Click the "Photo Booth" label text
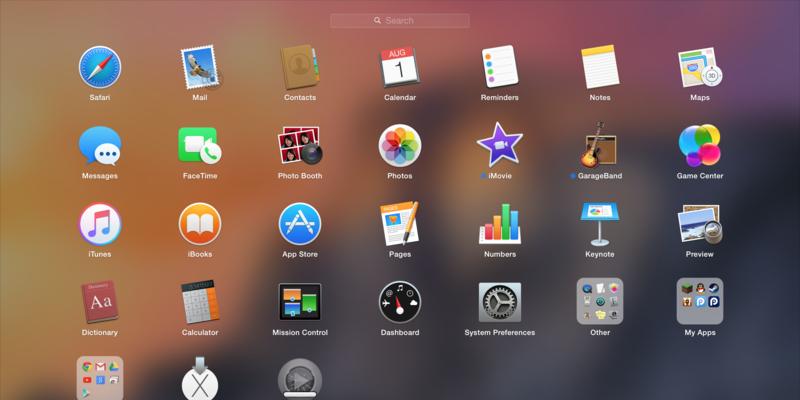Viewport: 800px width, 400px height. pos(300,176)
